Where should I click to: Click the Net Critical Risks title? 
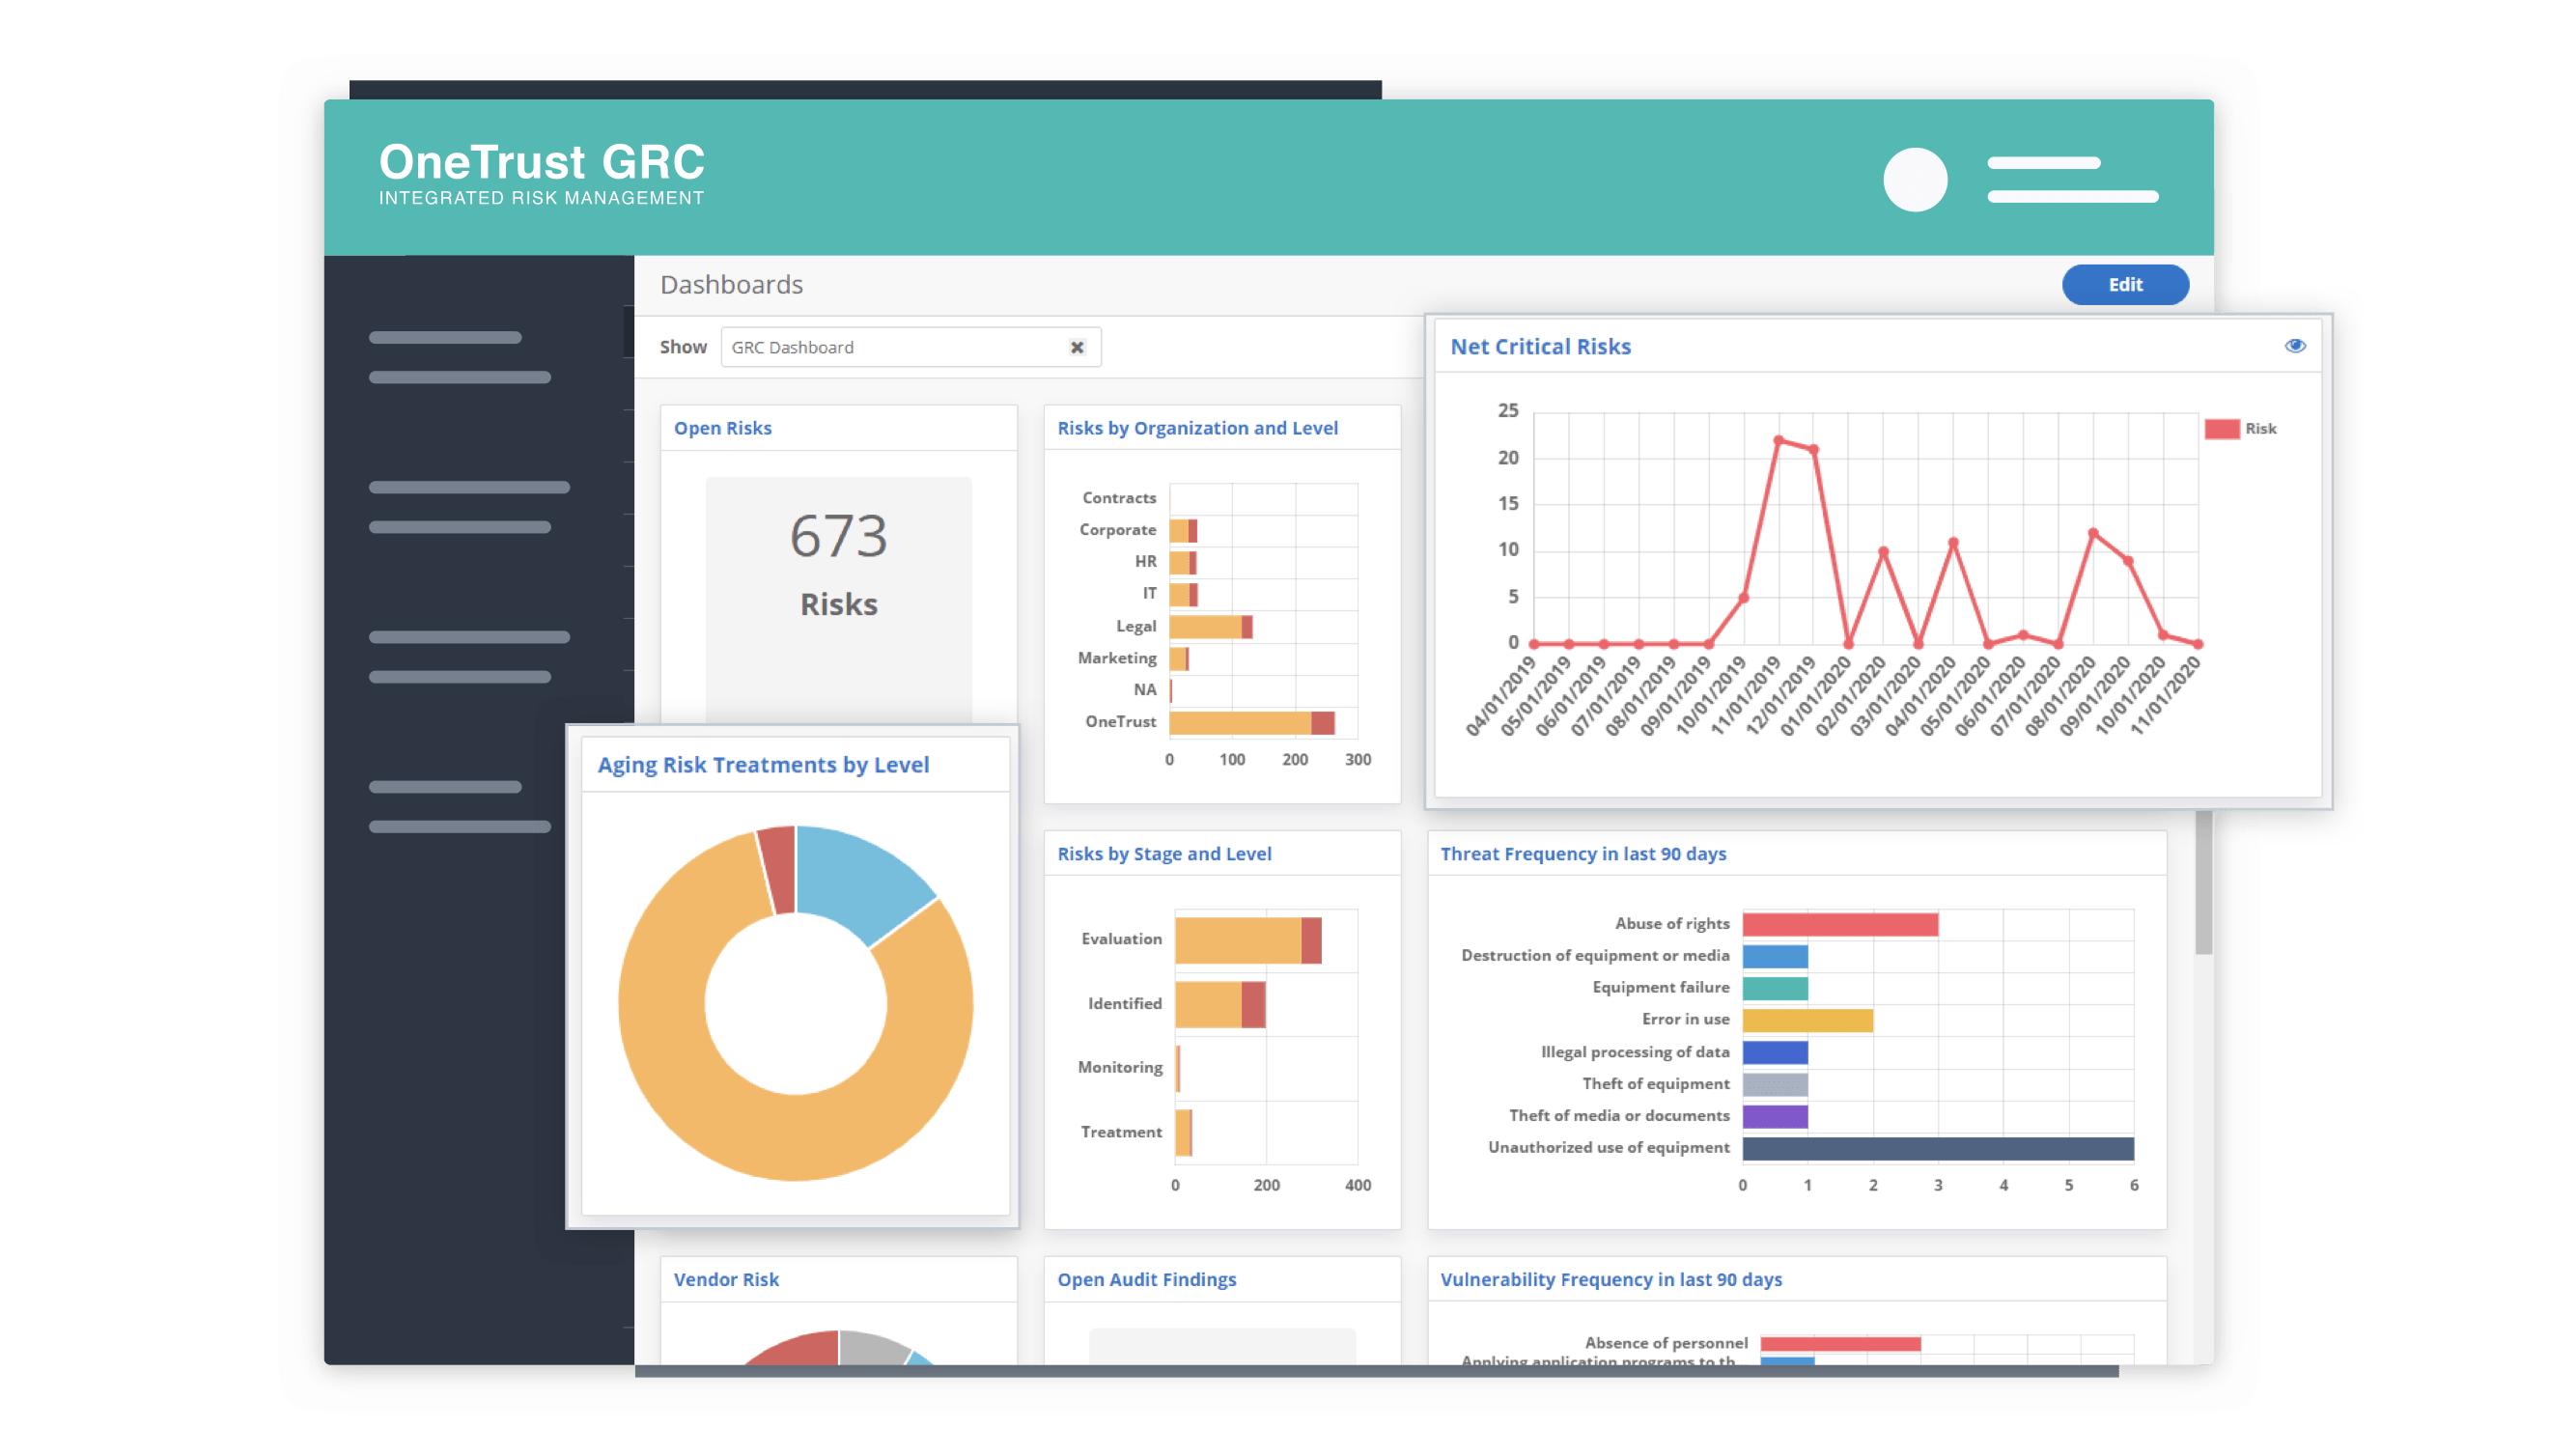[1540, 346]
